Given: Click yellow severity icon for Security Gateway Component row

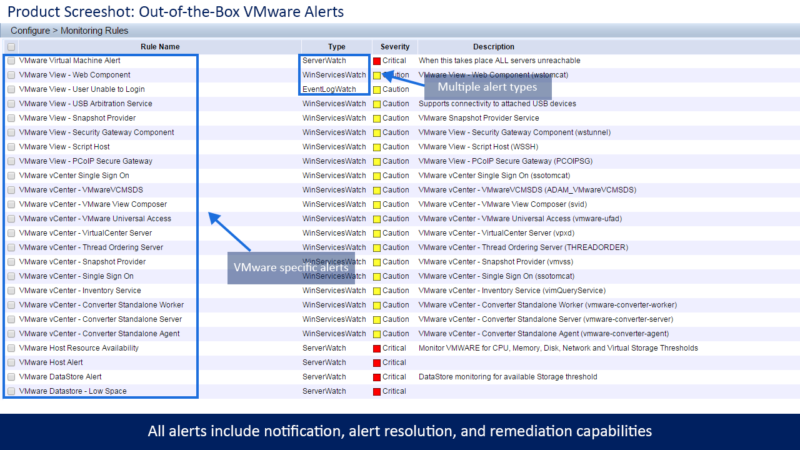Looking at the screenshot, I should (377, 133).
